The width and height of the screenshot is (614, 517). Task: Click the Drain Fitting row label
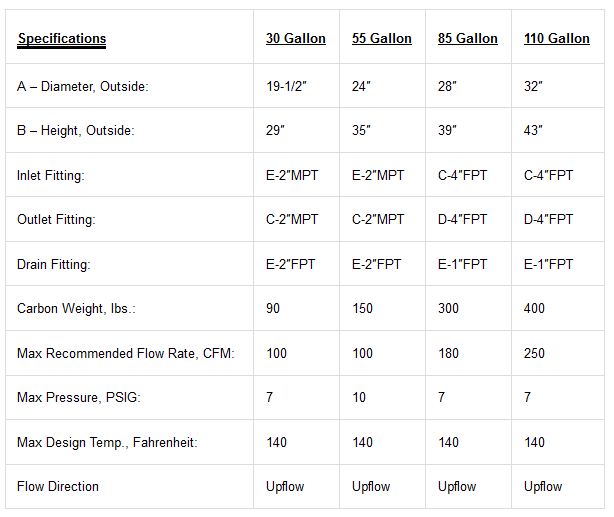point(53,265)
